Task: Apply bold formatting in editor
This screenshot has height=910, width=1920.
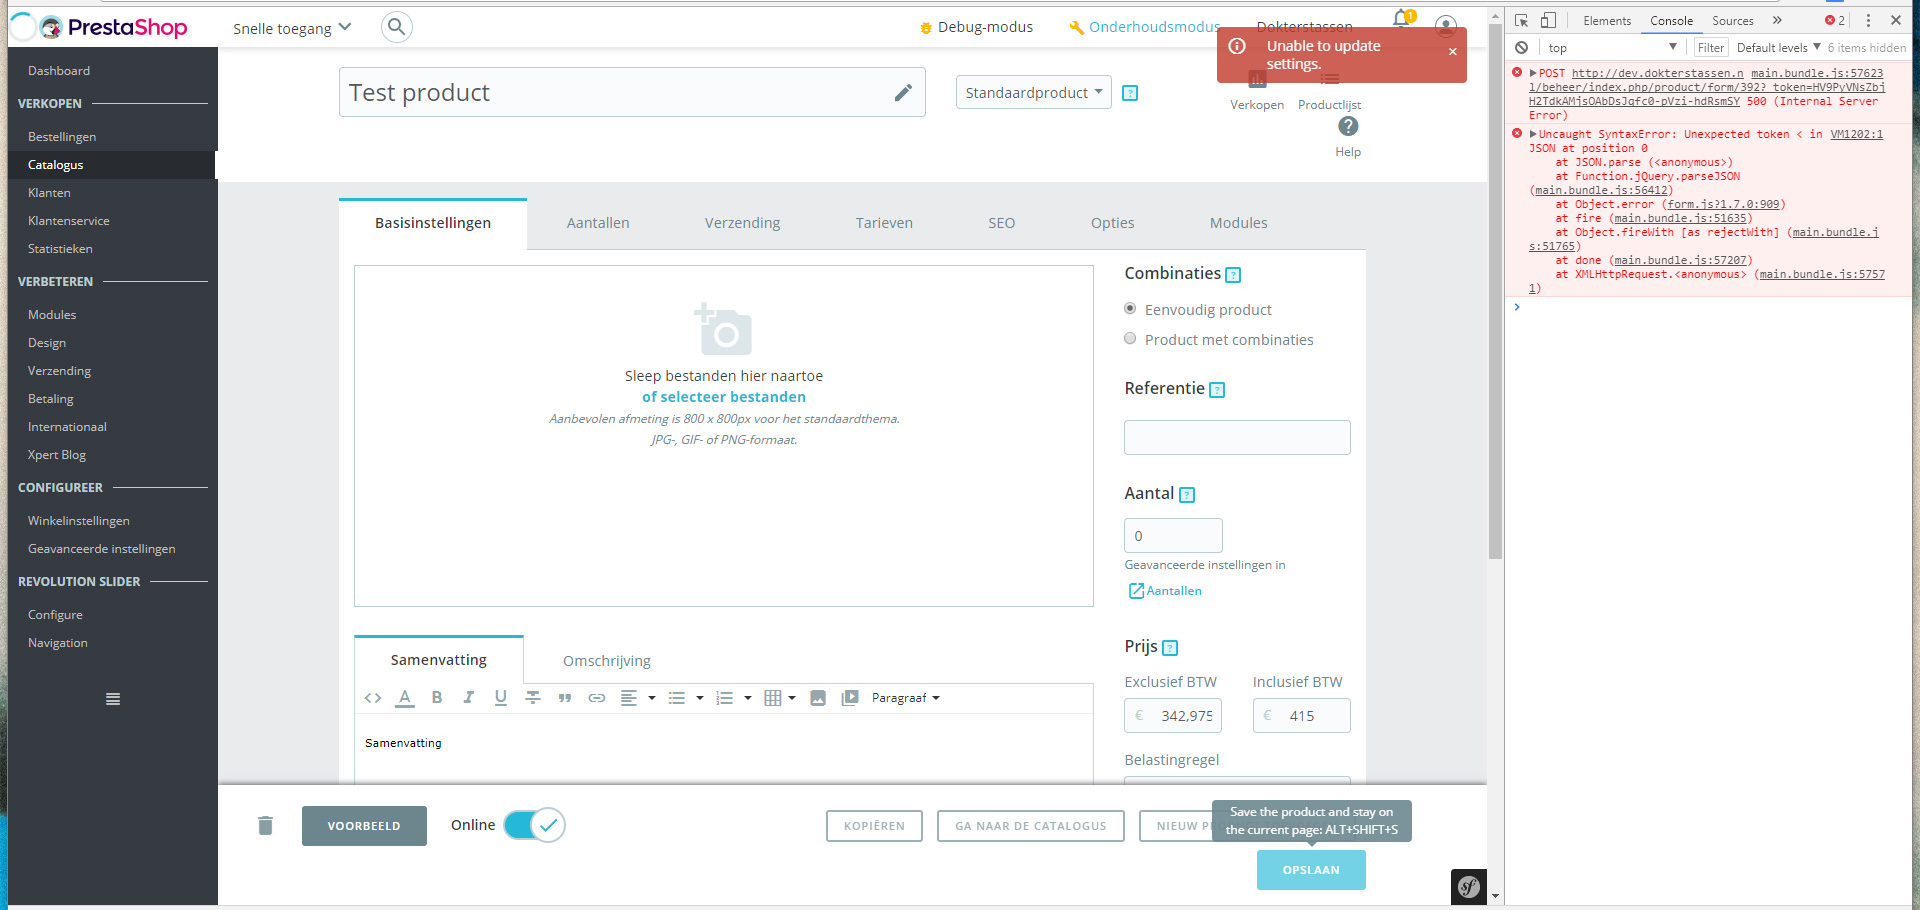Action: tap(437, 698)
